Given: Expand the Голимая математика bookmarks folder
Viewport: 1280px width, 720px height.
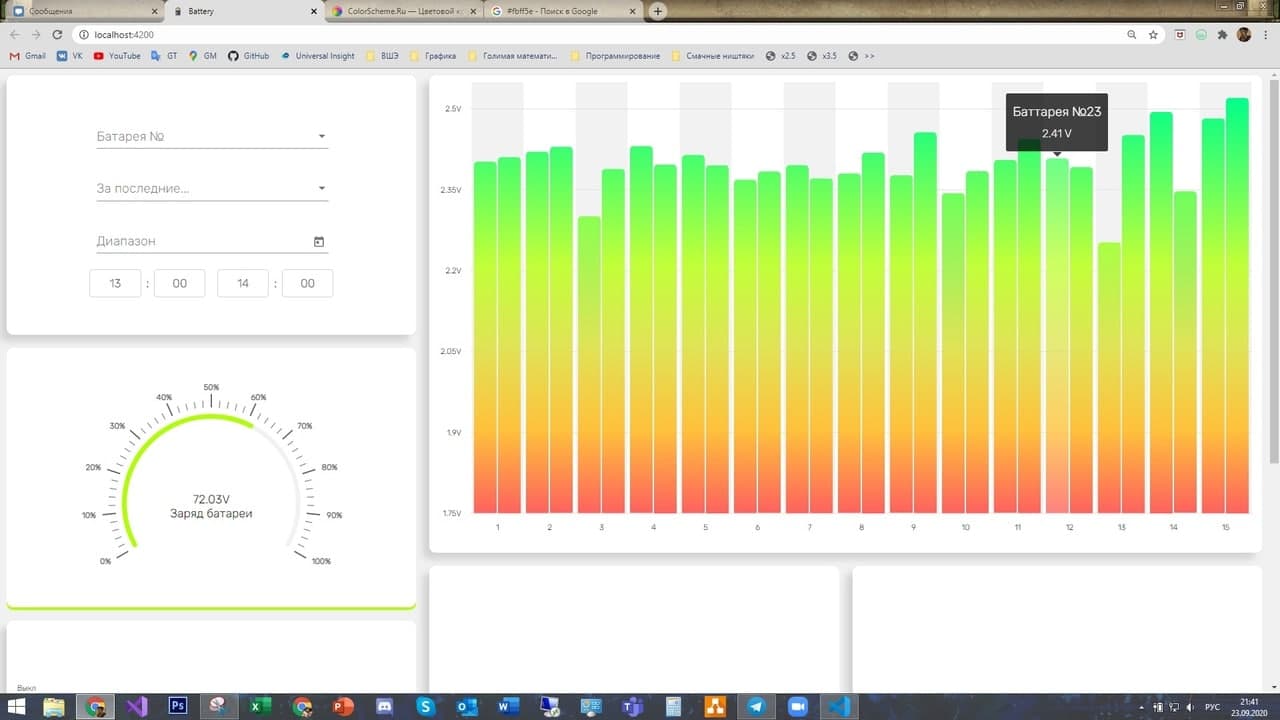Looking at the screenshot, I should click(x=512, y=56).
